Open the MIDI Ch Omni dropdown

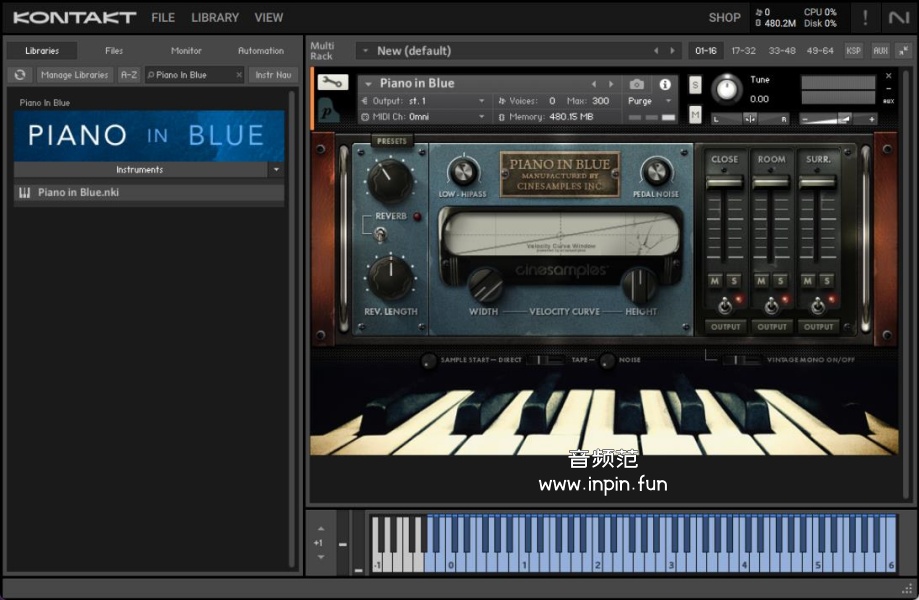[x=425, y=117]
